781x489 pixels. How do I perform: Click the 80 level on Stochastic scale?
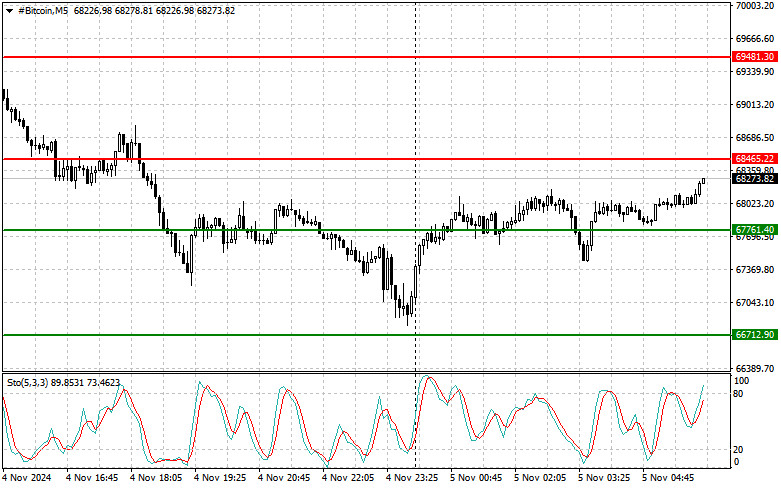pos(740,394)
